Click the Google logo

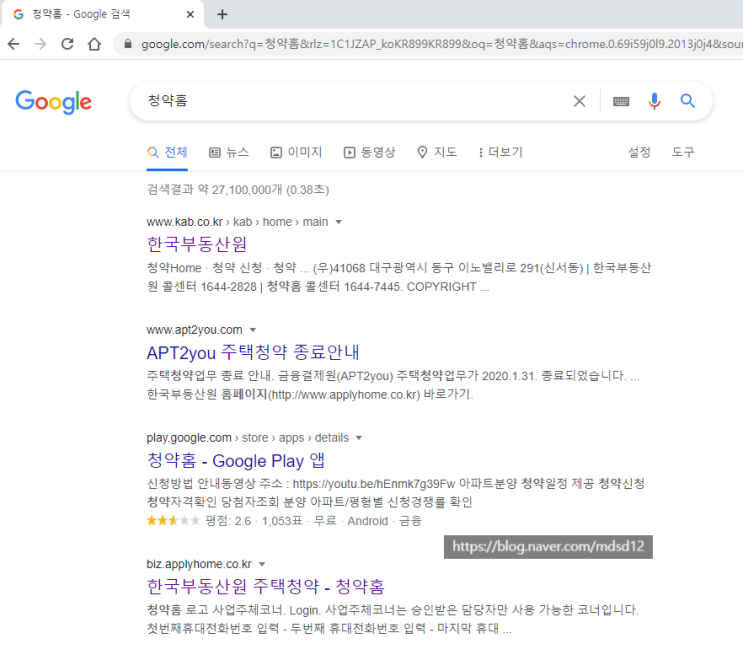54,102
